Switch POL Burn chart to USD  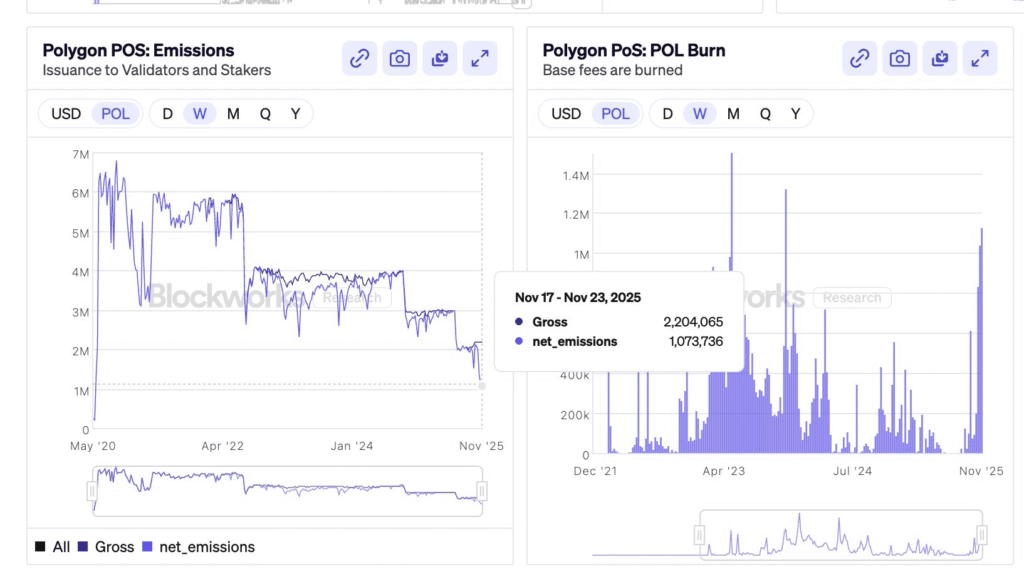click(566, 114)
